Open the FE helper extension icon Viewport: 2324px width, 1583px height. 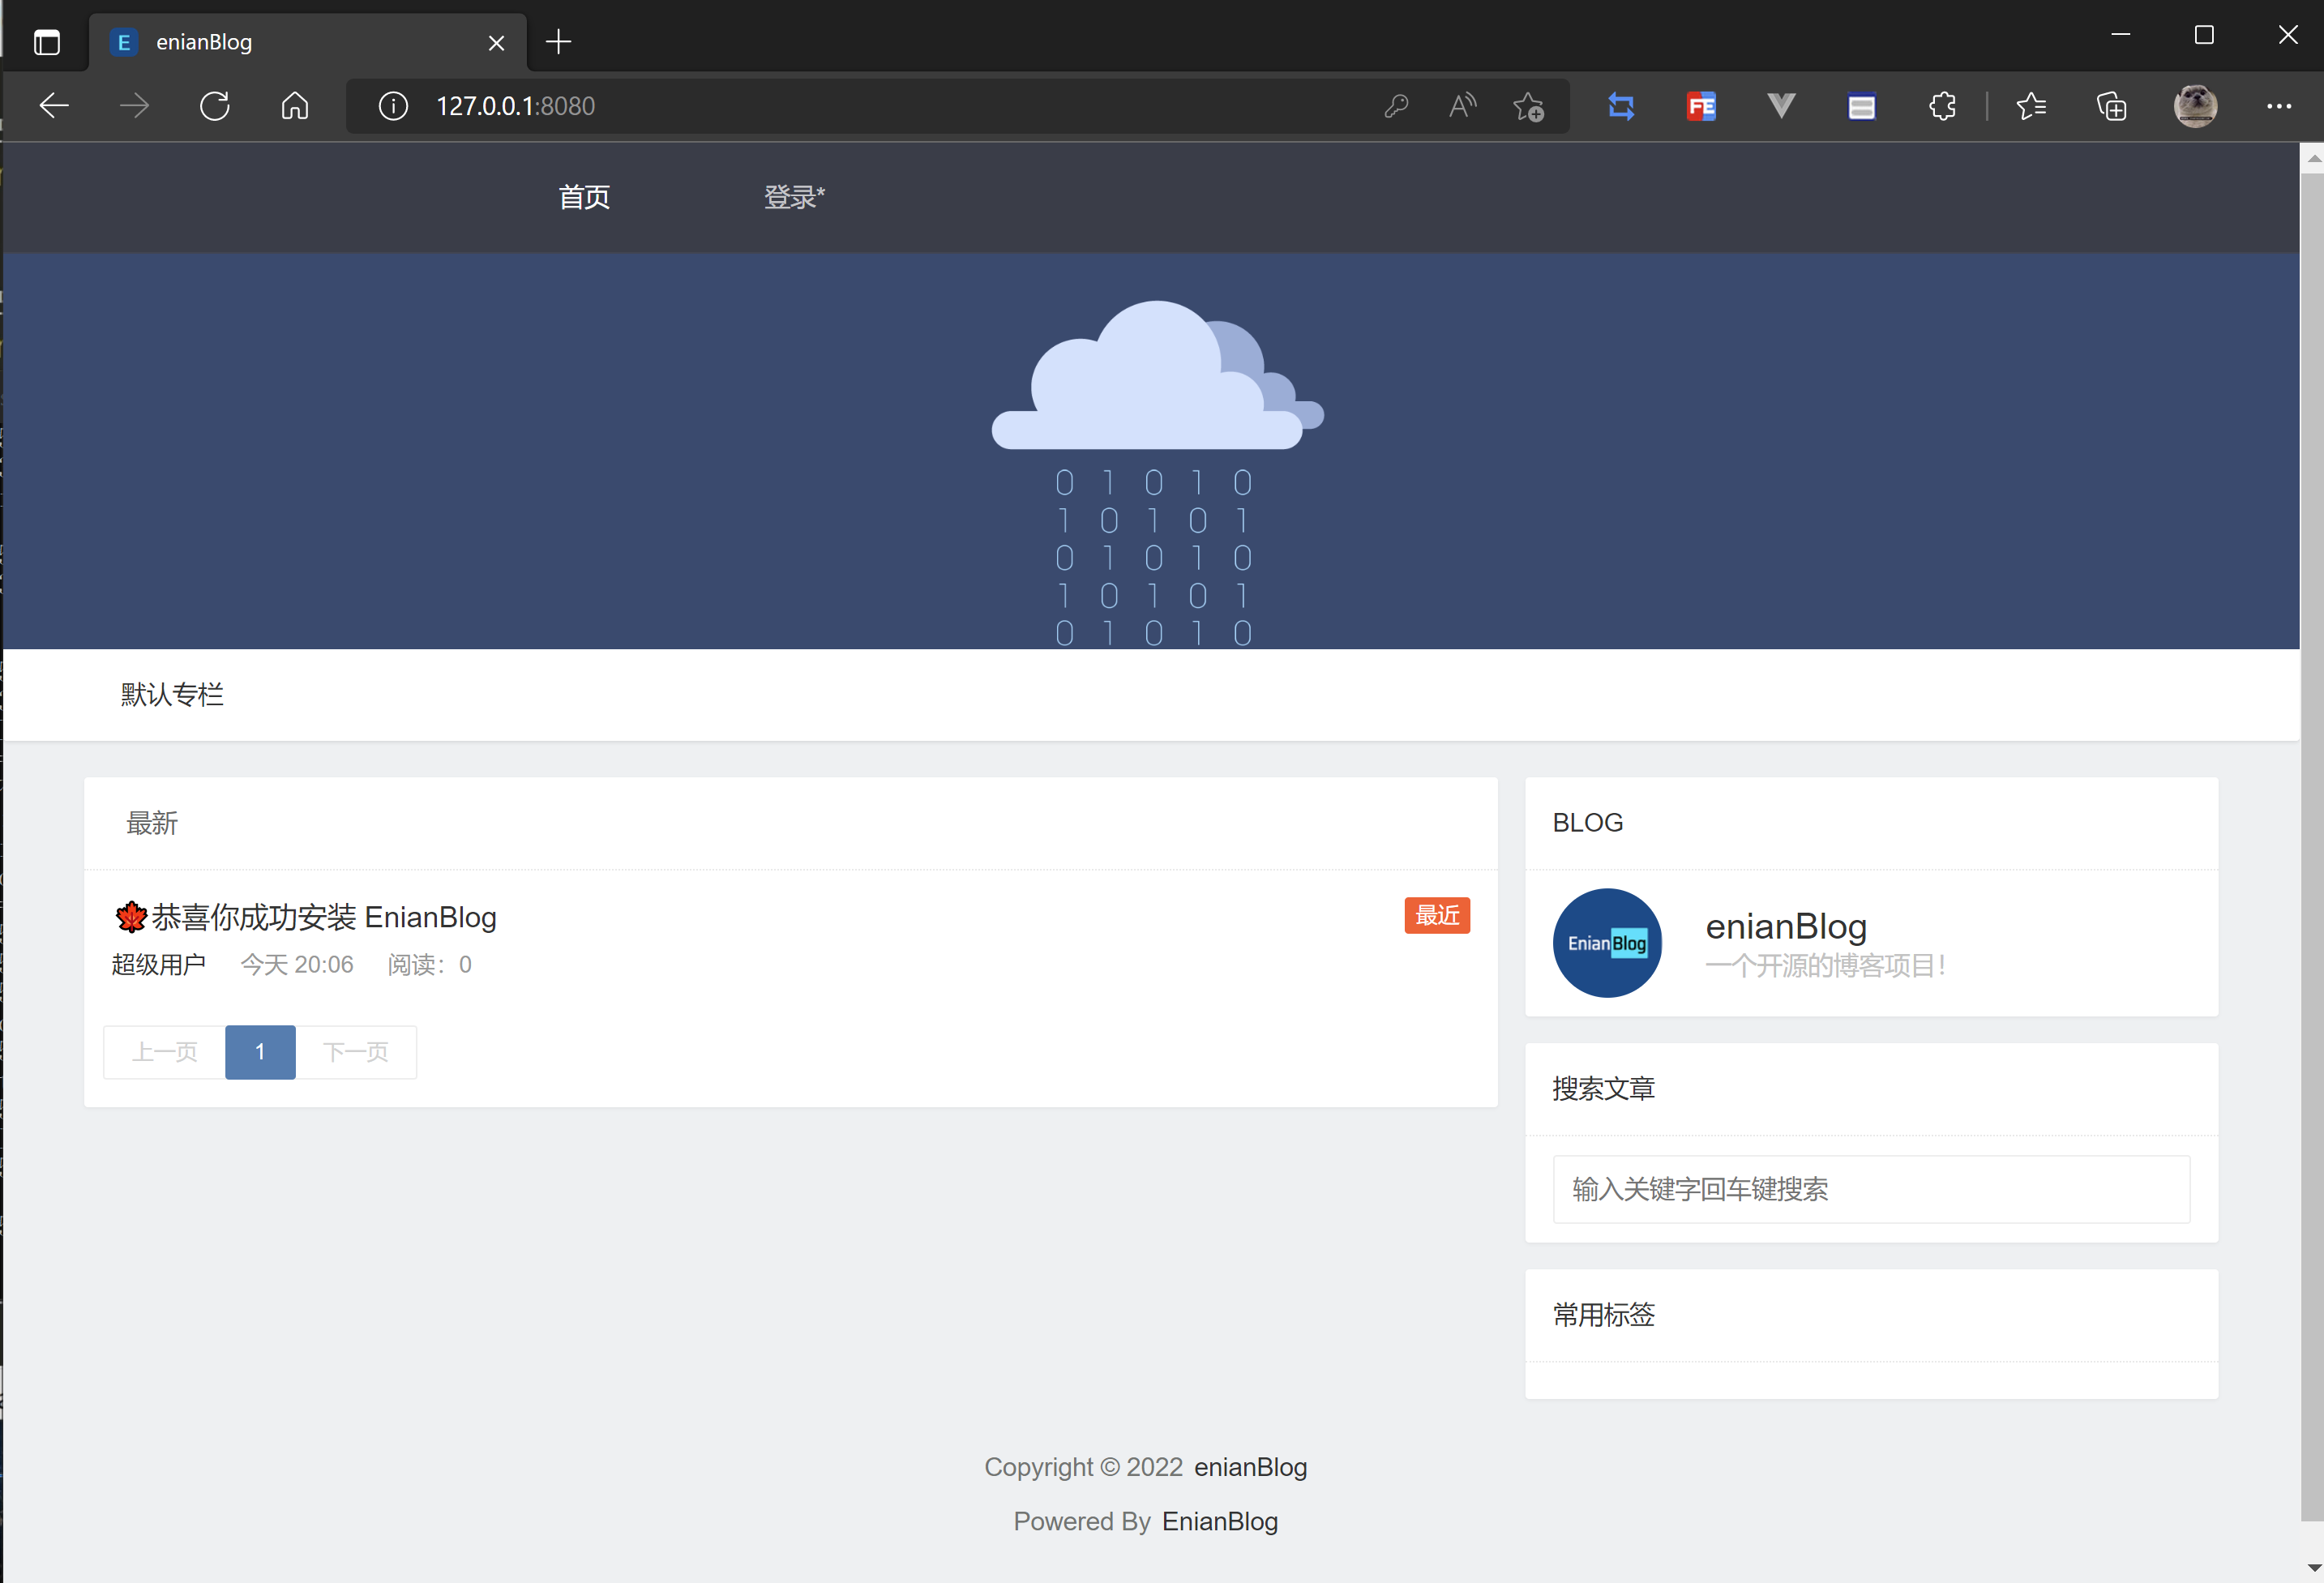coord(1701,106)
